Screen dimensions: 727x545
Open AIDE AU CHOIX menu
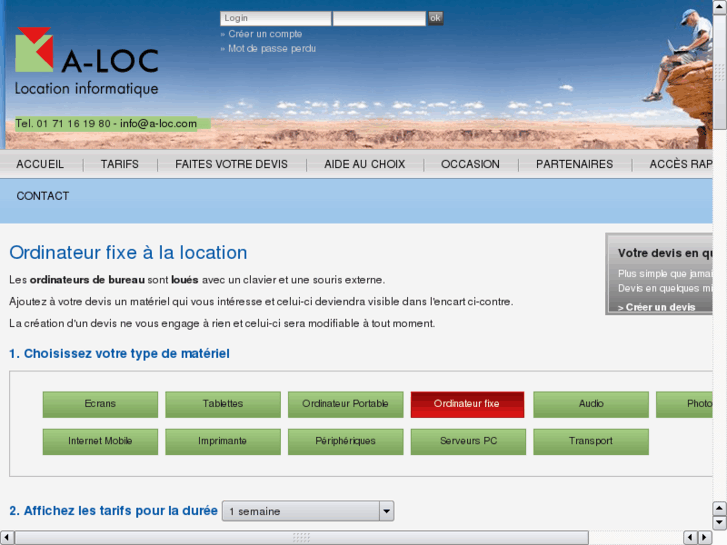tap(364, 164)
